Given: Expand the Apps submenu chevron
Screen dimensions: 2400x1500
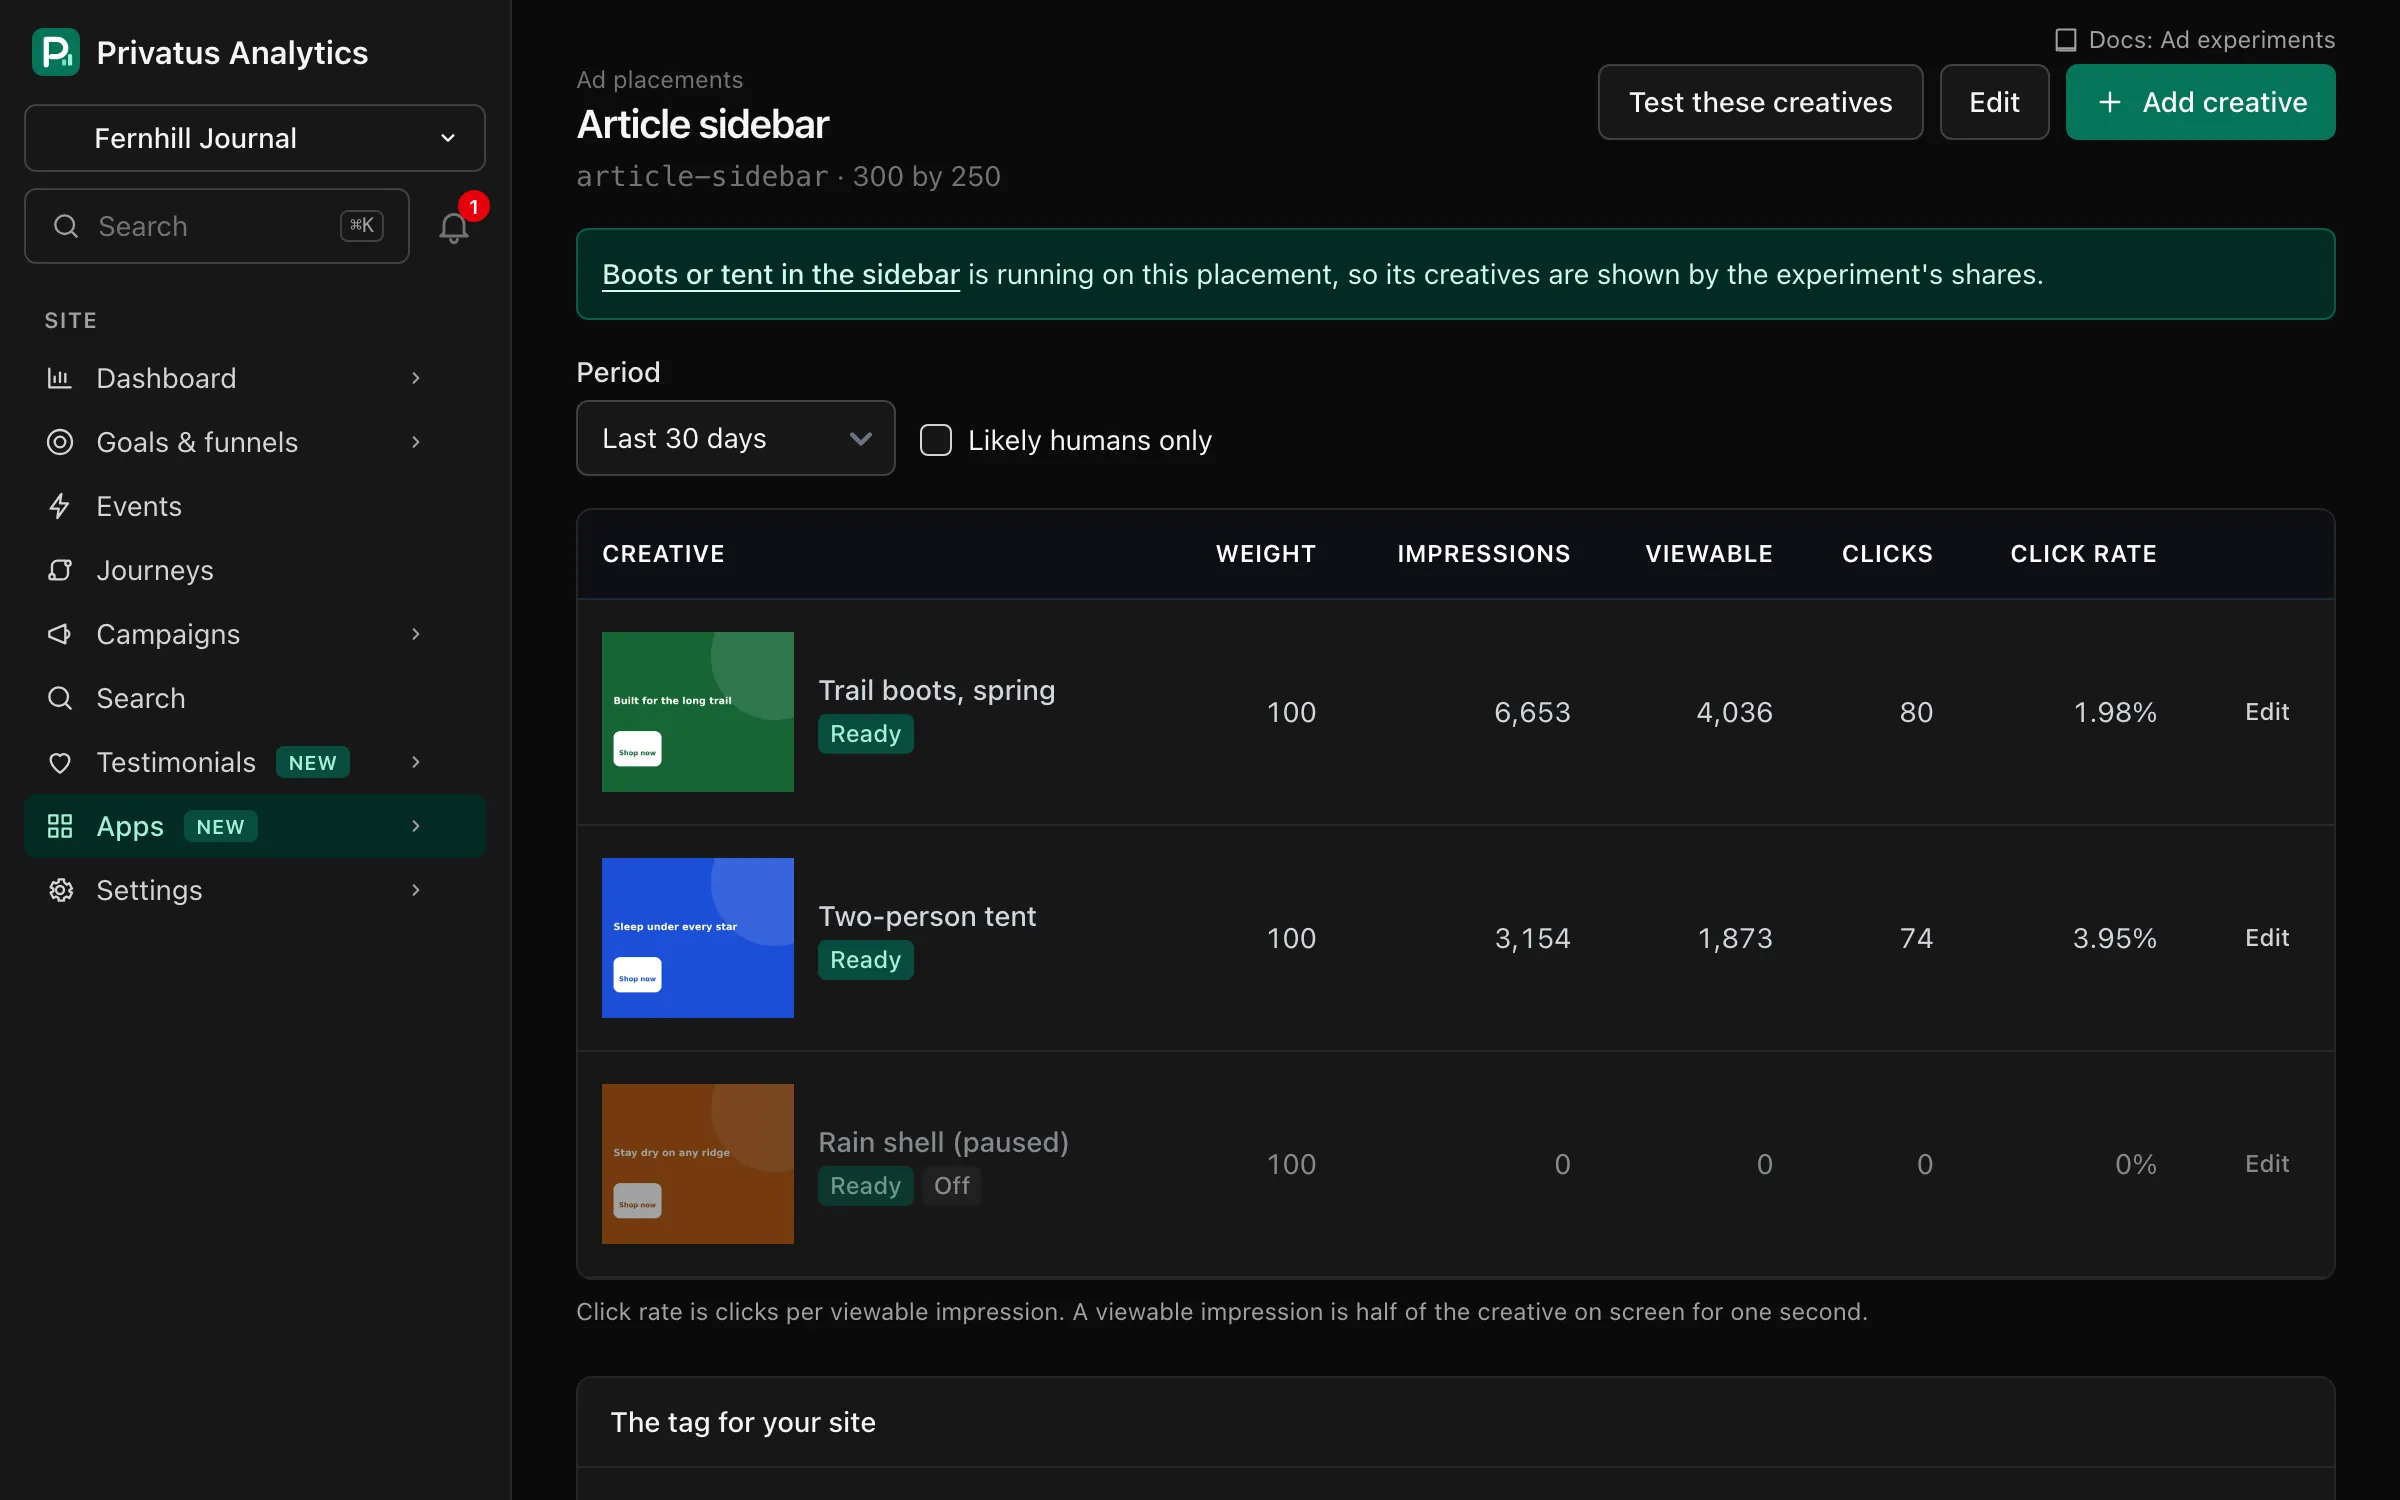Looking at the screenshot, I should click(x=416, y=826).
